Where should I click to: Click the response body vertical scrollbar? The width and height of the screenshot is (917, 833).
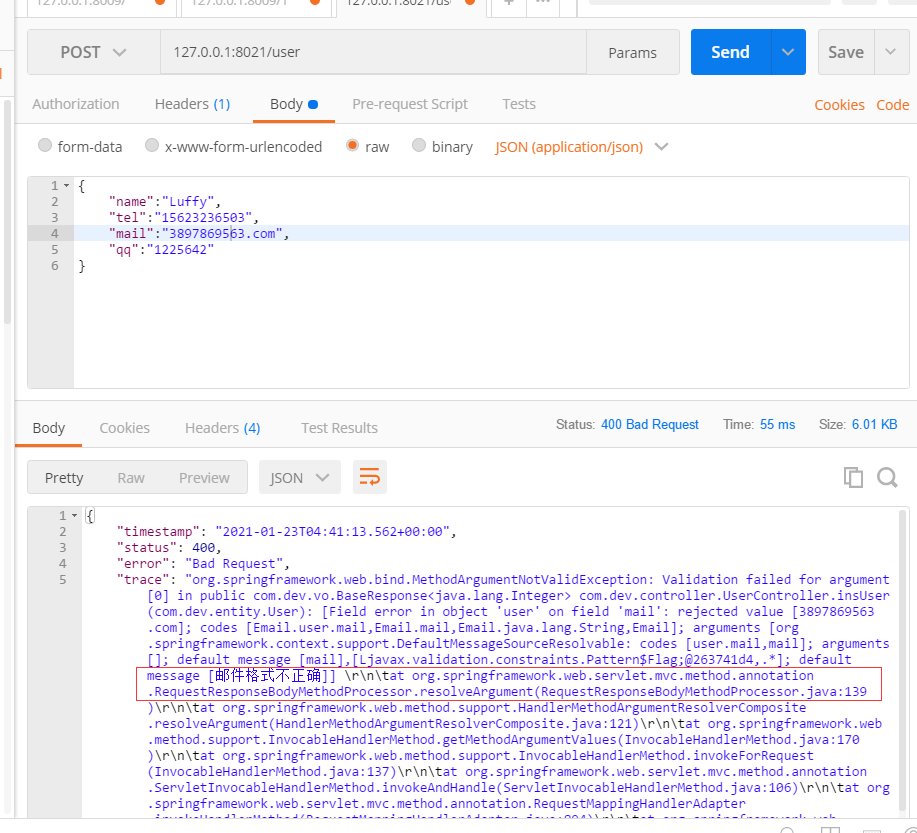(x=902, y=661)
